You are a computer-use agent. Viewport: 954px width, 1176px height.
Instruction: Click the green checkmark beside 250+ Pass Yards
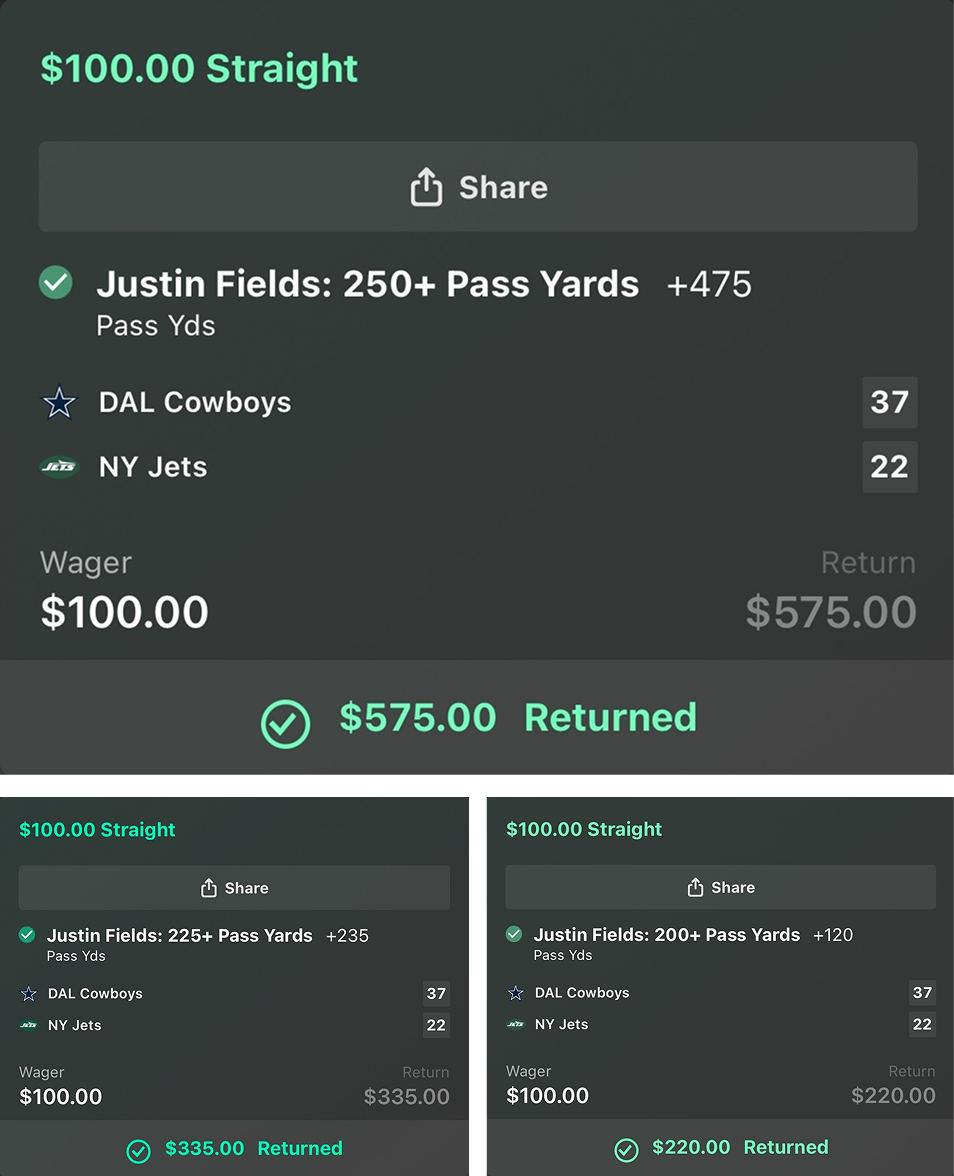click(x=56, y=283)
